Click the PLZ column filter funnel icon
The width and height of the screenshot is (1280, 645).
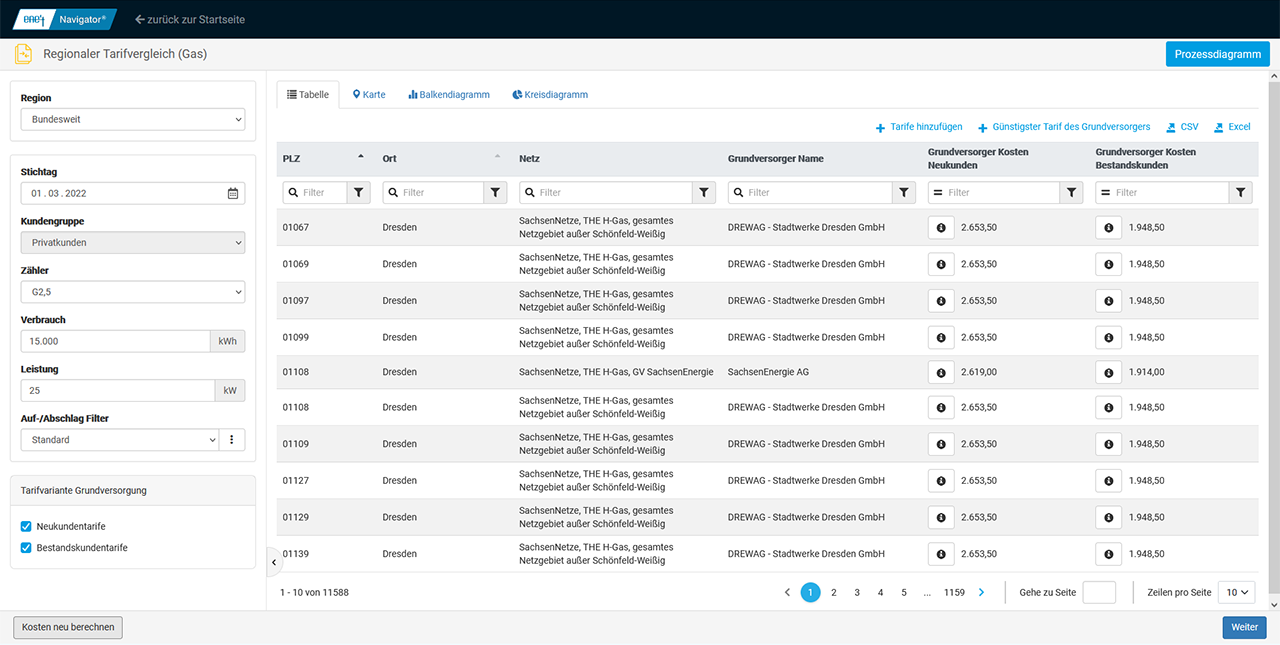click(x=359, y=192)
